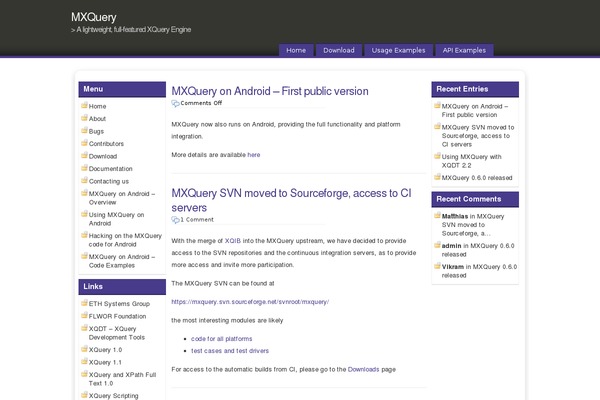This screenshot has height=400, width=600.
Task: Go to the Contributors page
Action: (106, 144)
